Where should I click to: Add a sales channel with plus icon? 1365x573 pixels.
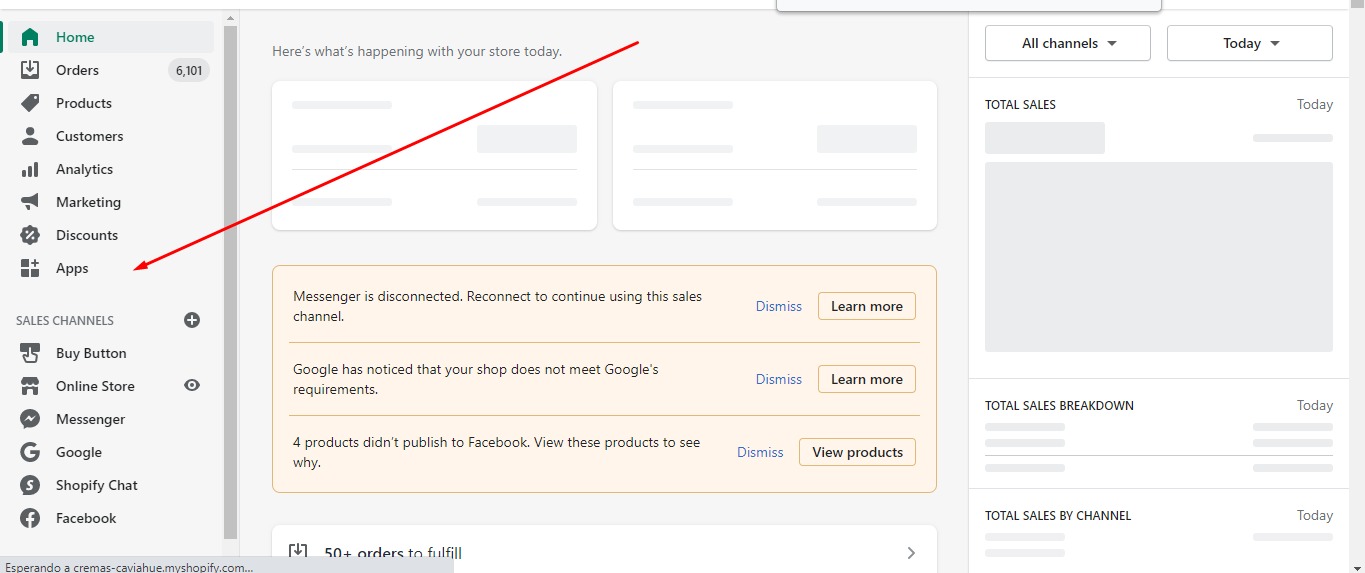[x=192, y=320]
